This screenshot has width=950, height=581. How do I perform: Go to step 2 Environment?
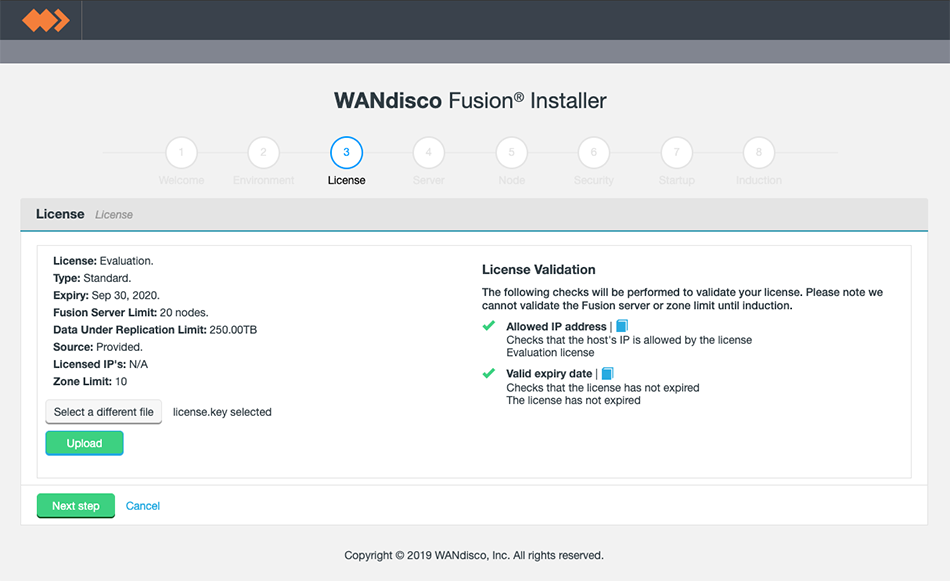point(264,153)
